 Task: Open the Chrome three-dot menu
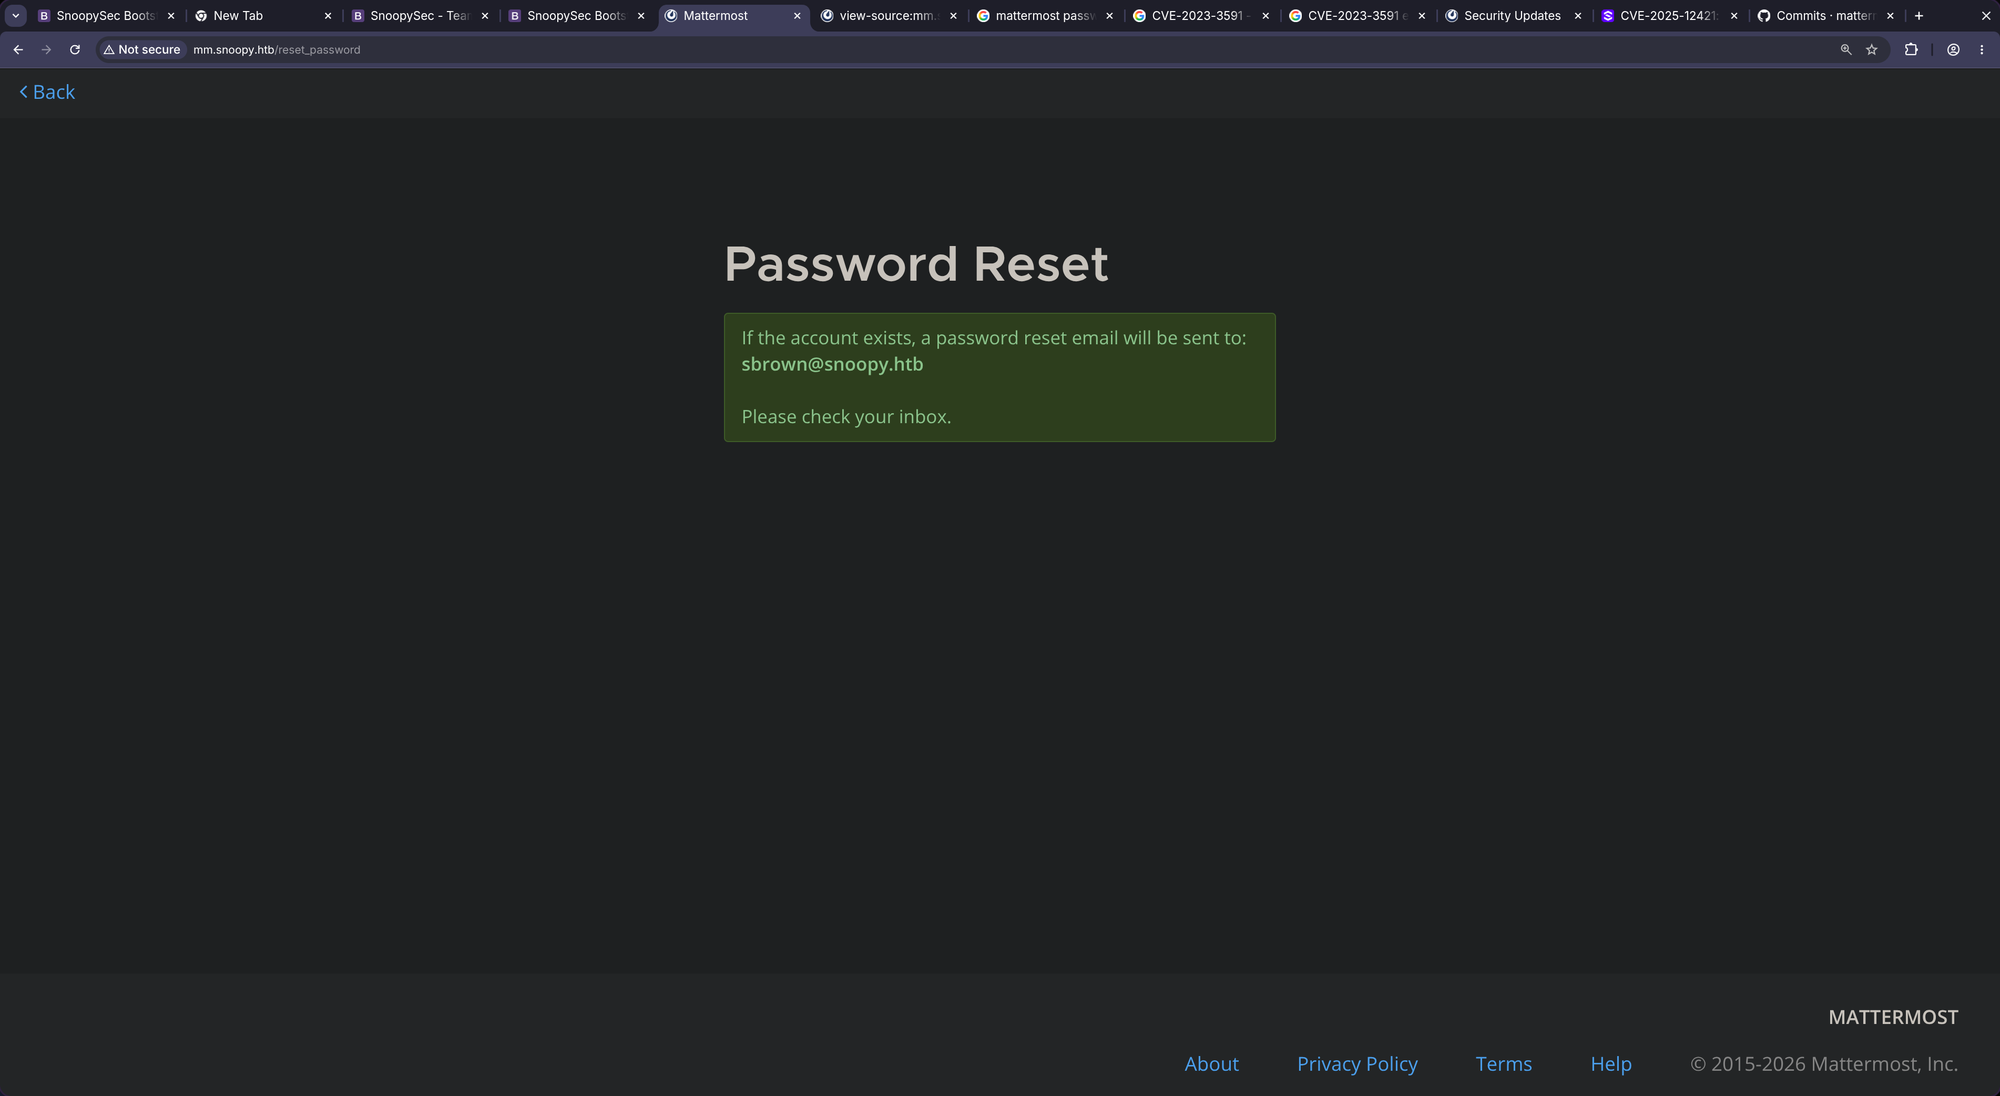(x=1982, y=49)
